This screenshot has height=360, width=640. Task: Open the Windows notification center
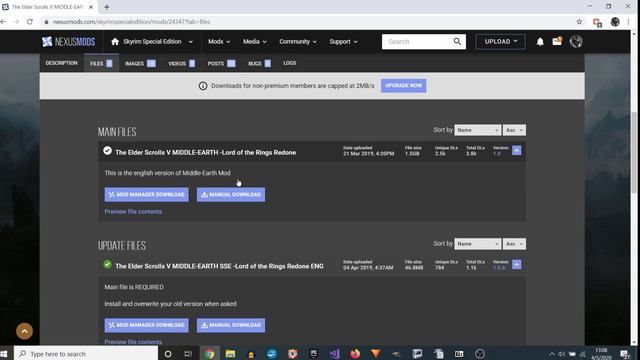pyautogui.click(x=625, y=353)
